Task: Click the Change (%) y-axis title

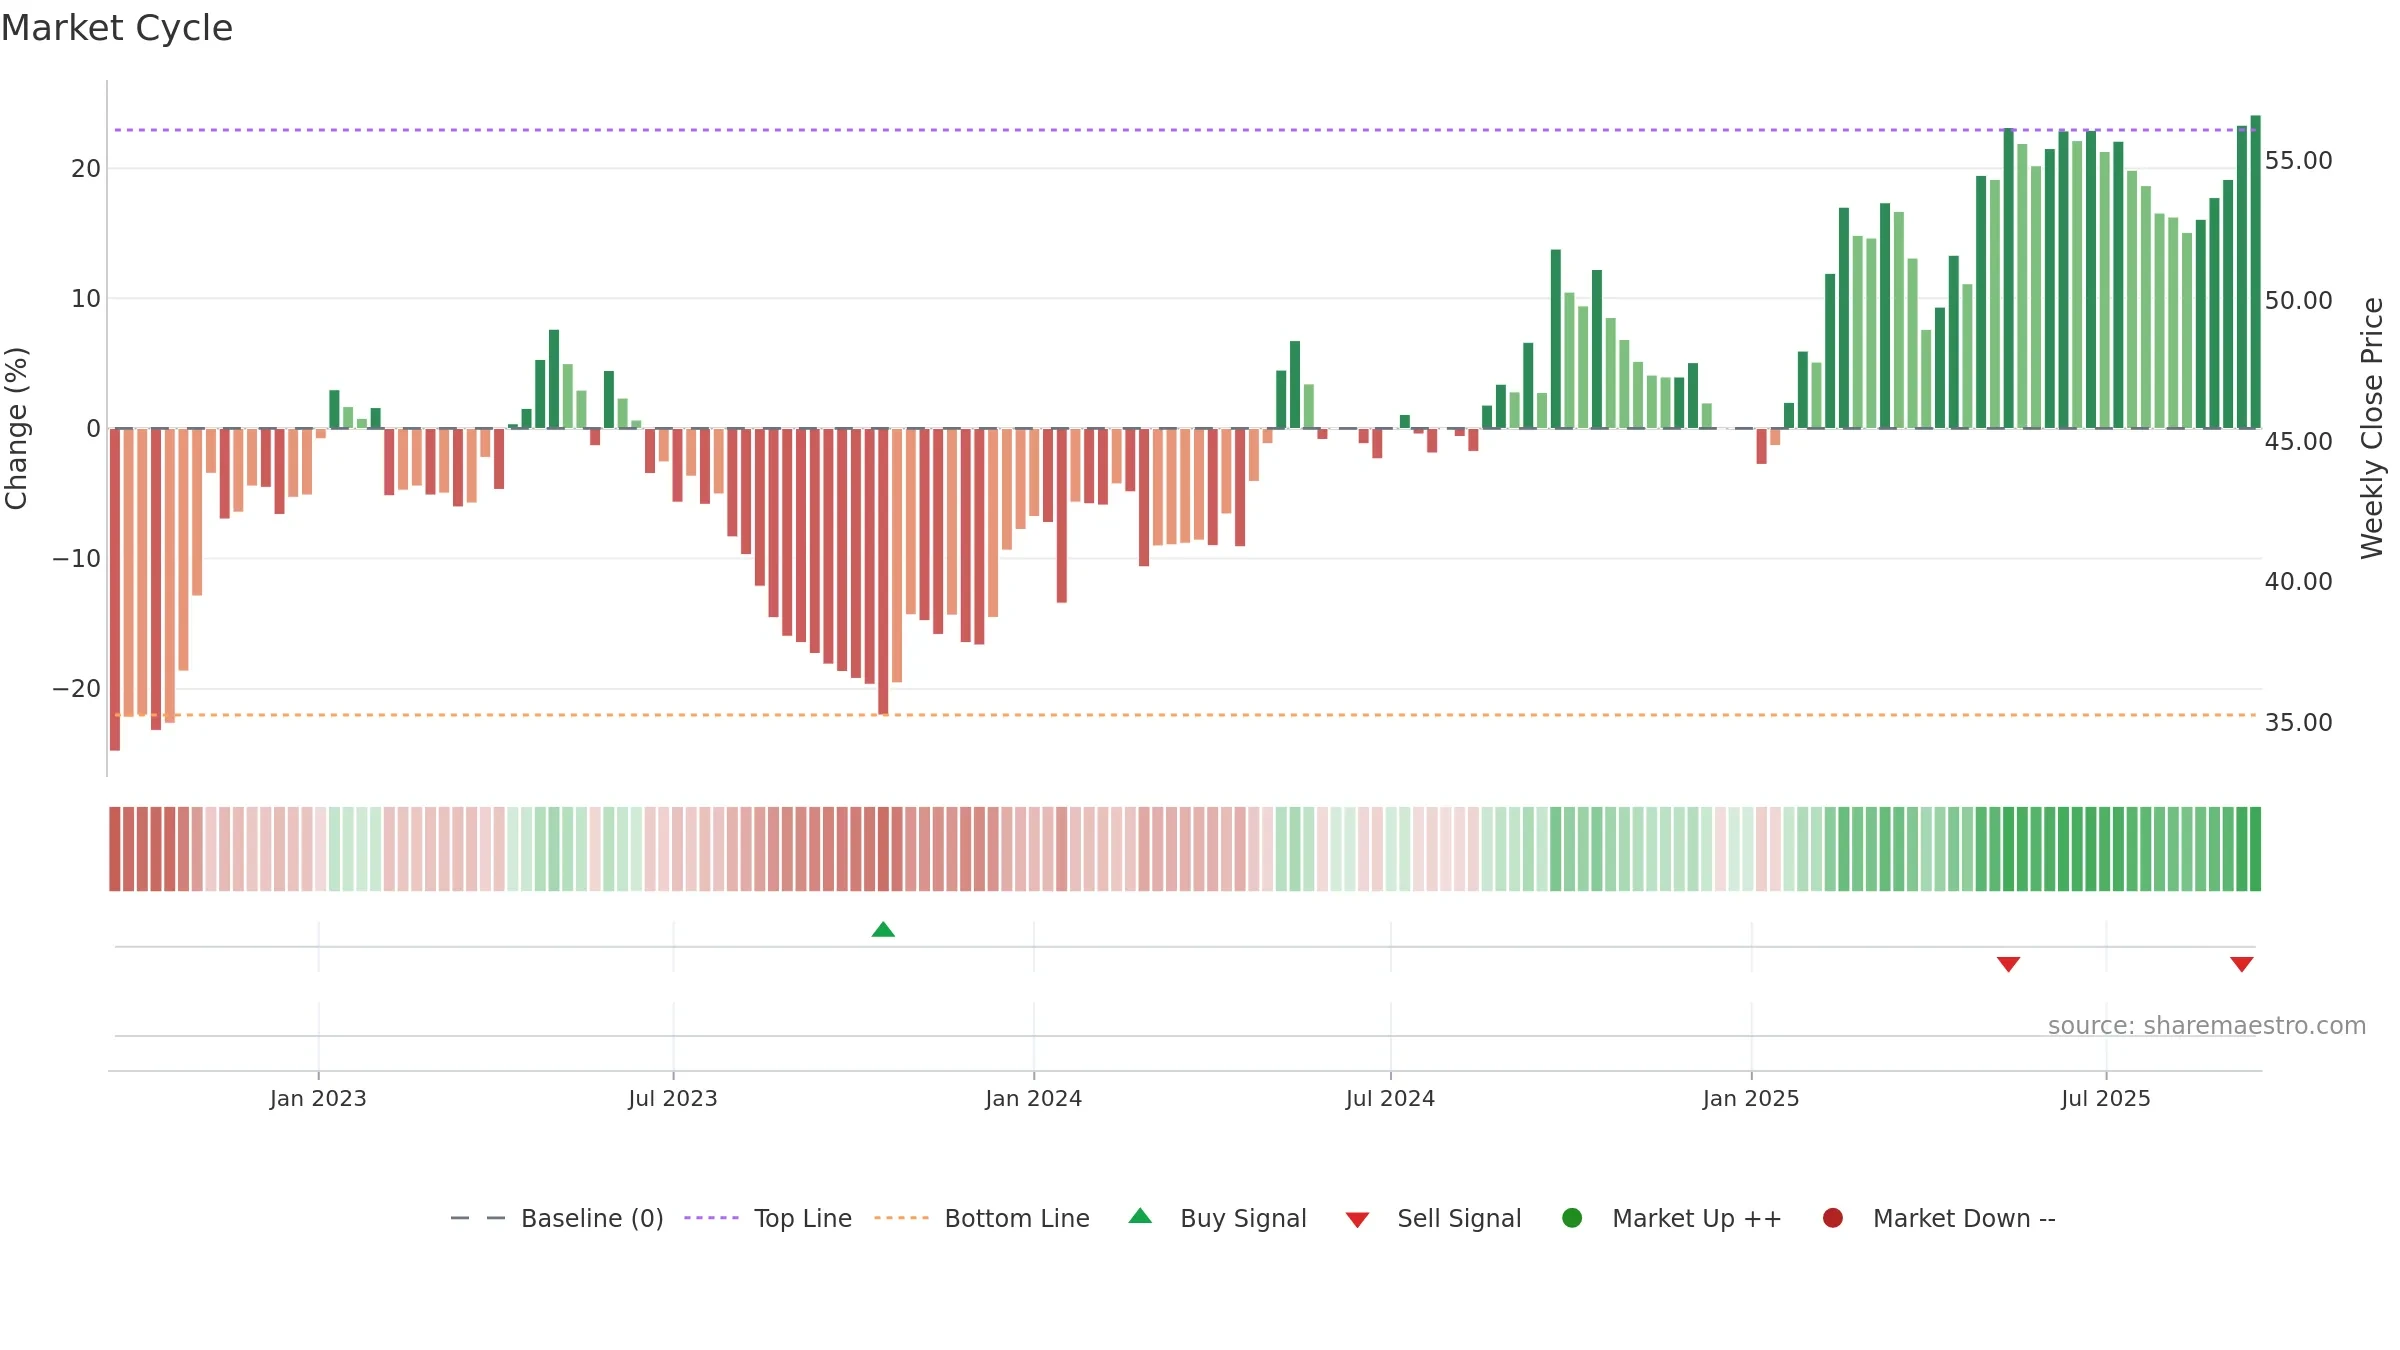Action: [17, 428]
